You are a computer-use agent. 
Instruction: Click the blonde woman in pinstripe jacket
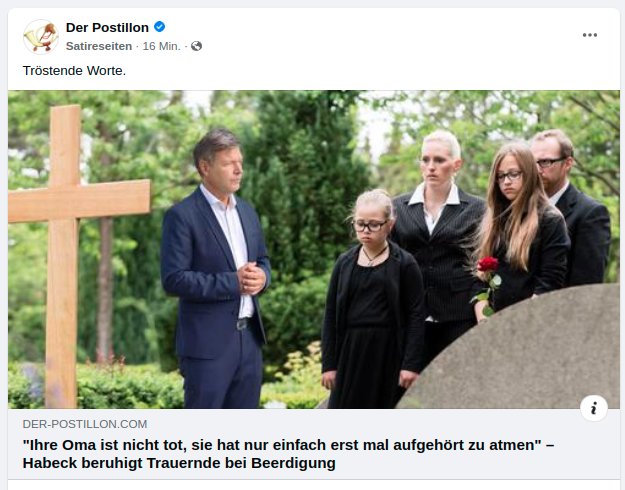(x=437, y=240)
